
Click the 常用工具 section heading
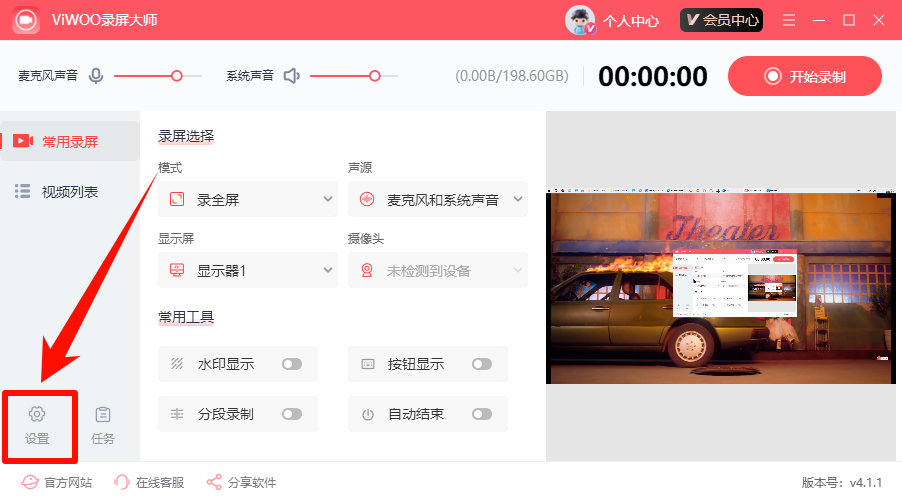click(186, 317)
